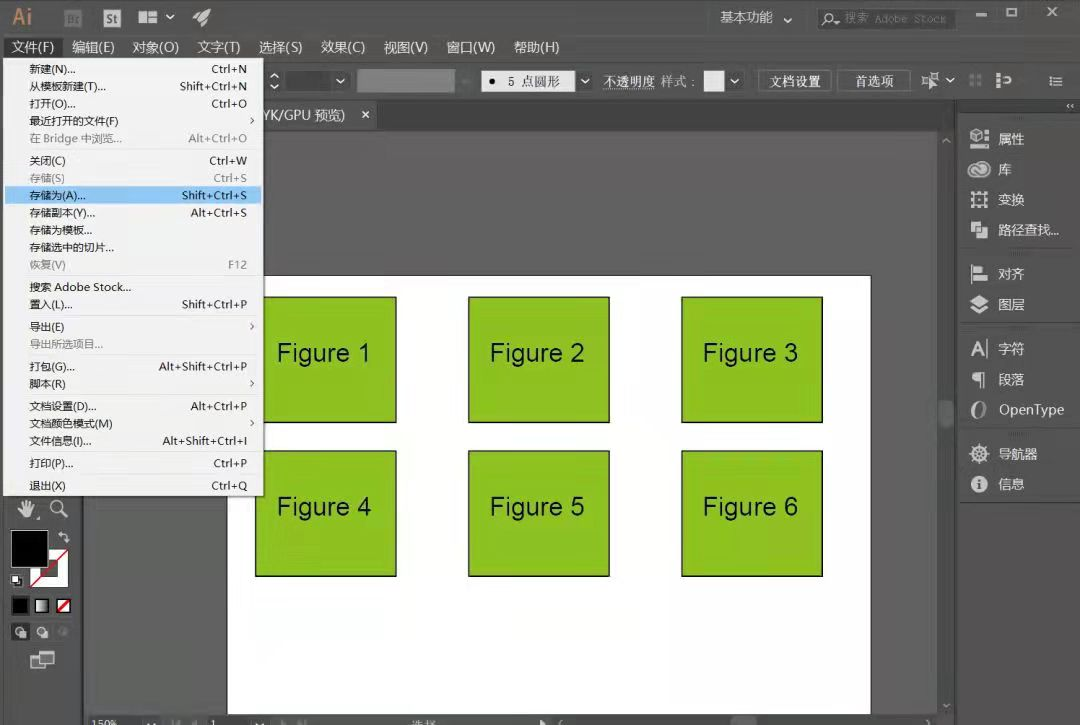The image size is (1080, 725).
Task: Click the black fill color swatch
Action: pos(29,548)
